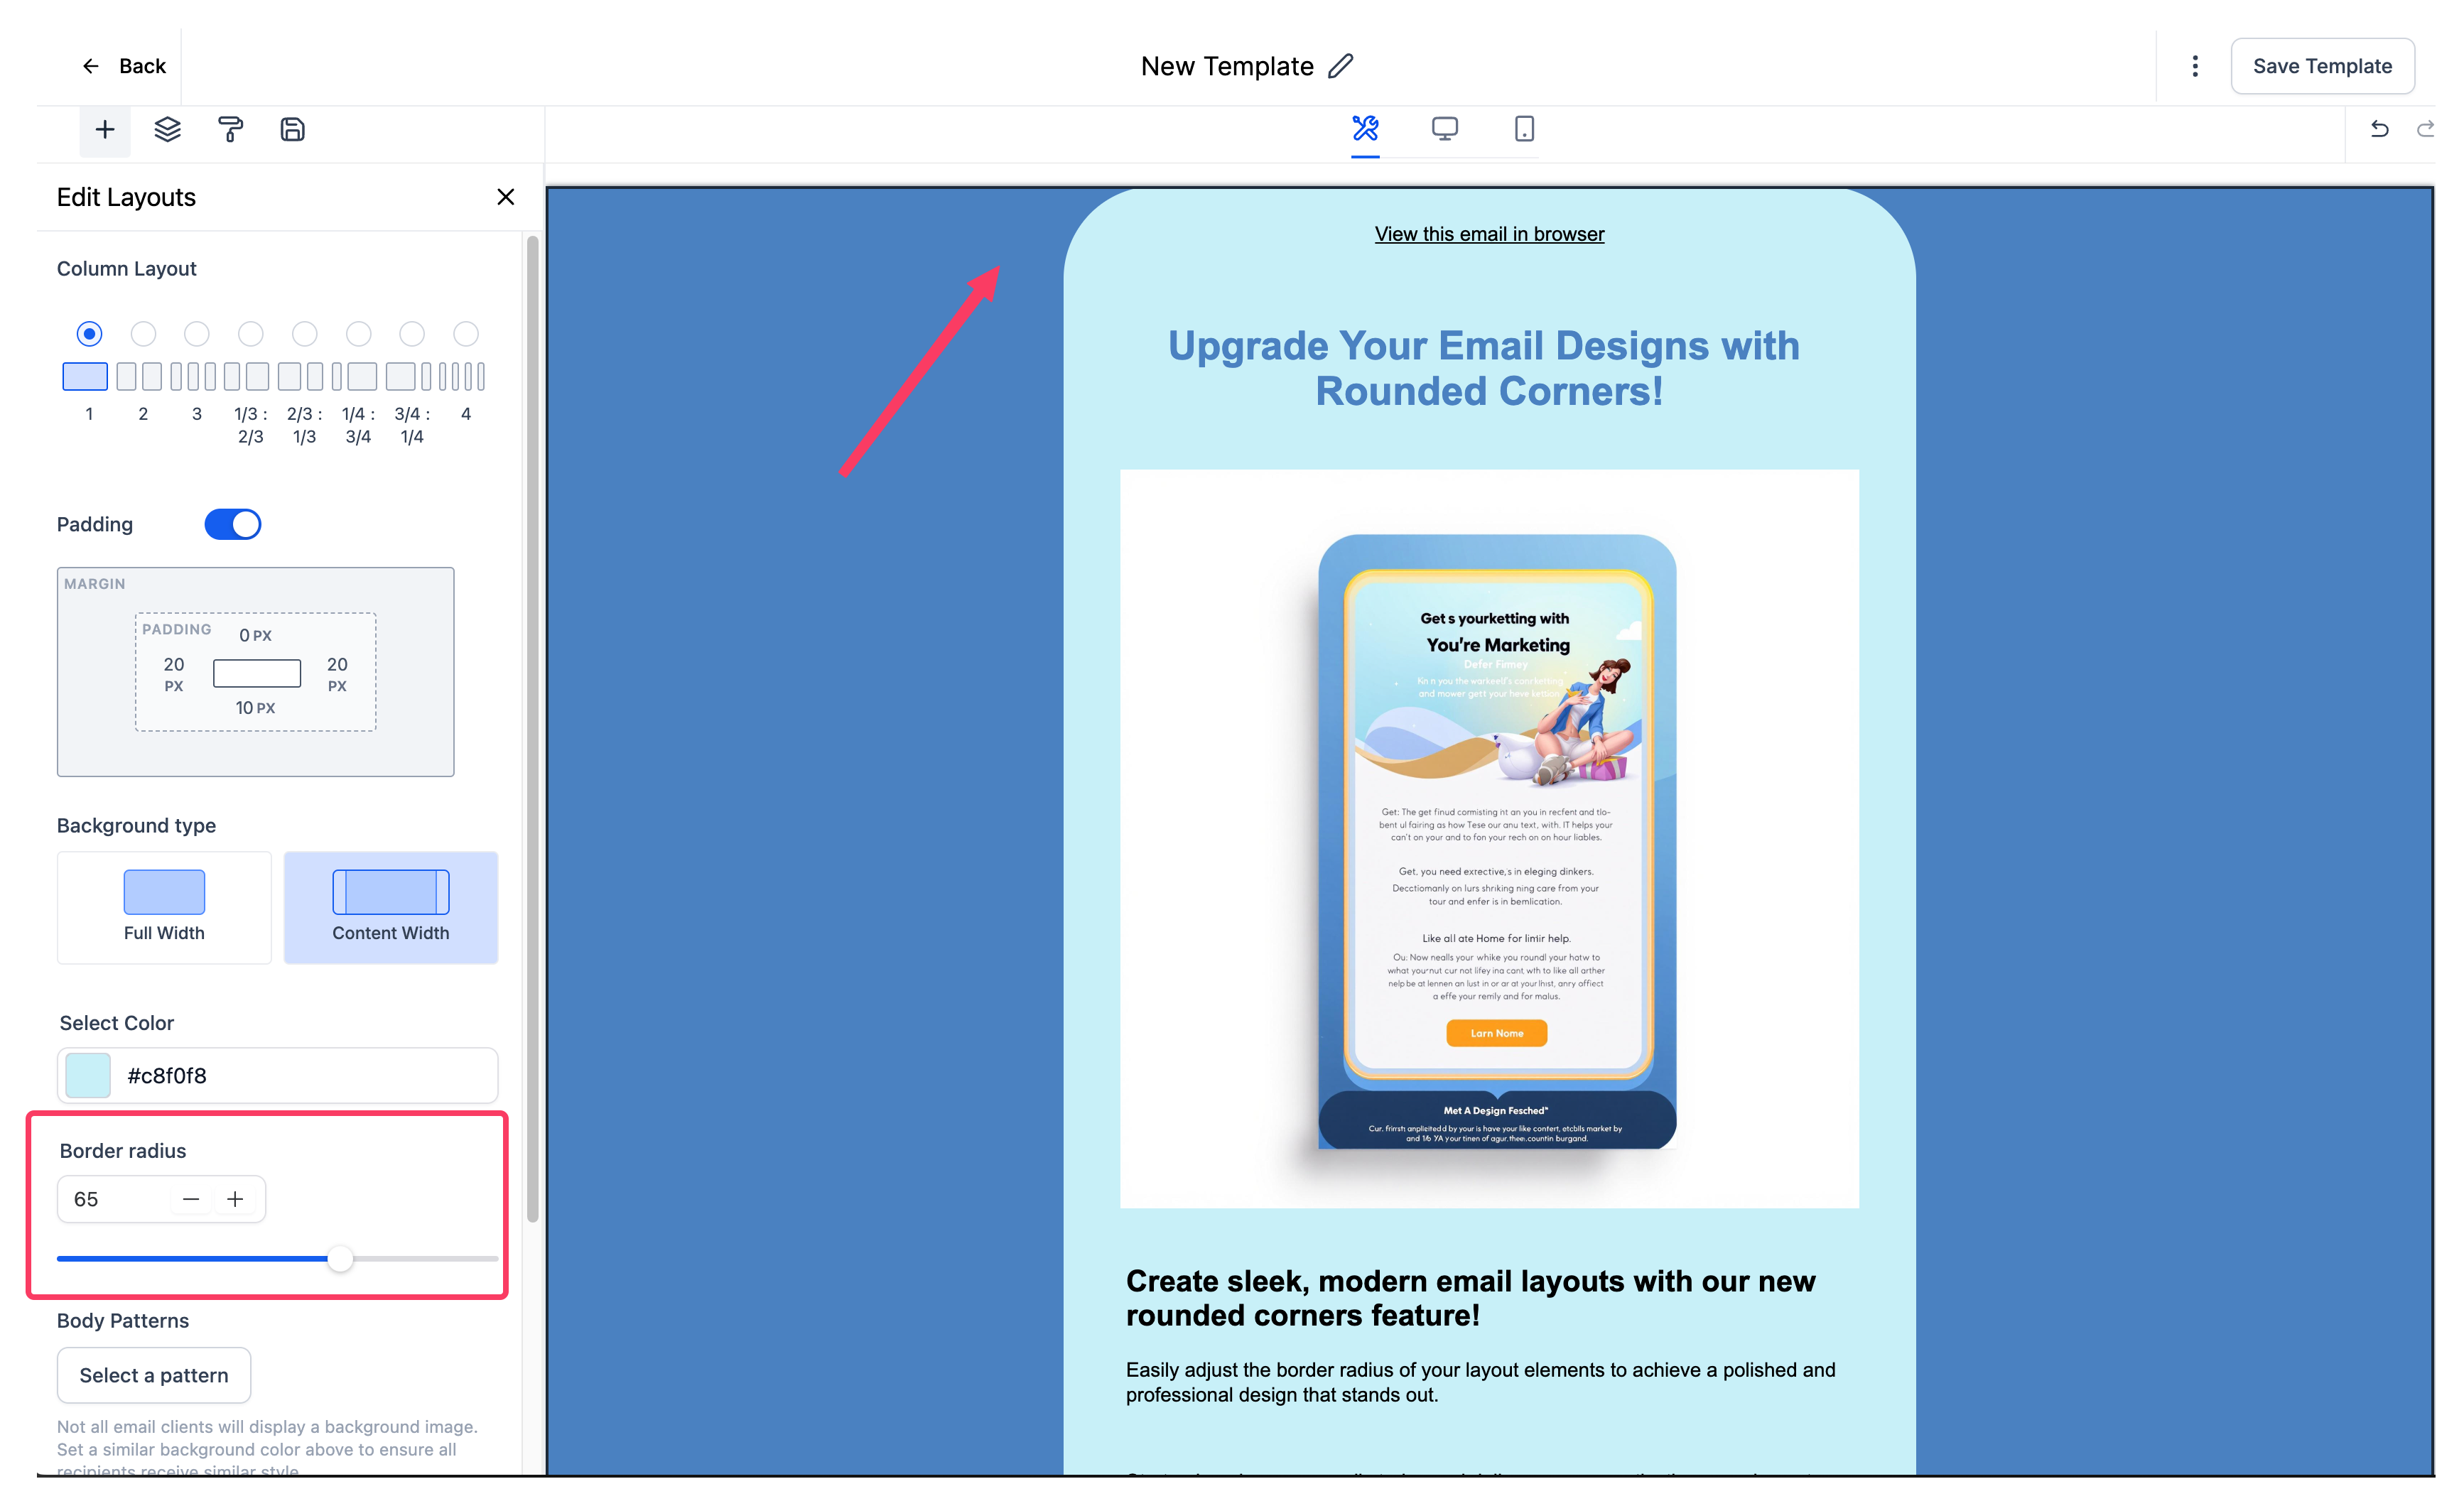Open the add block panel

[104, 130]
